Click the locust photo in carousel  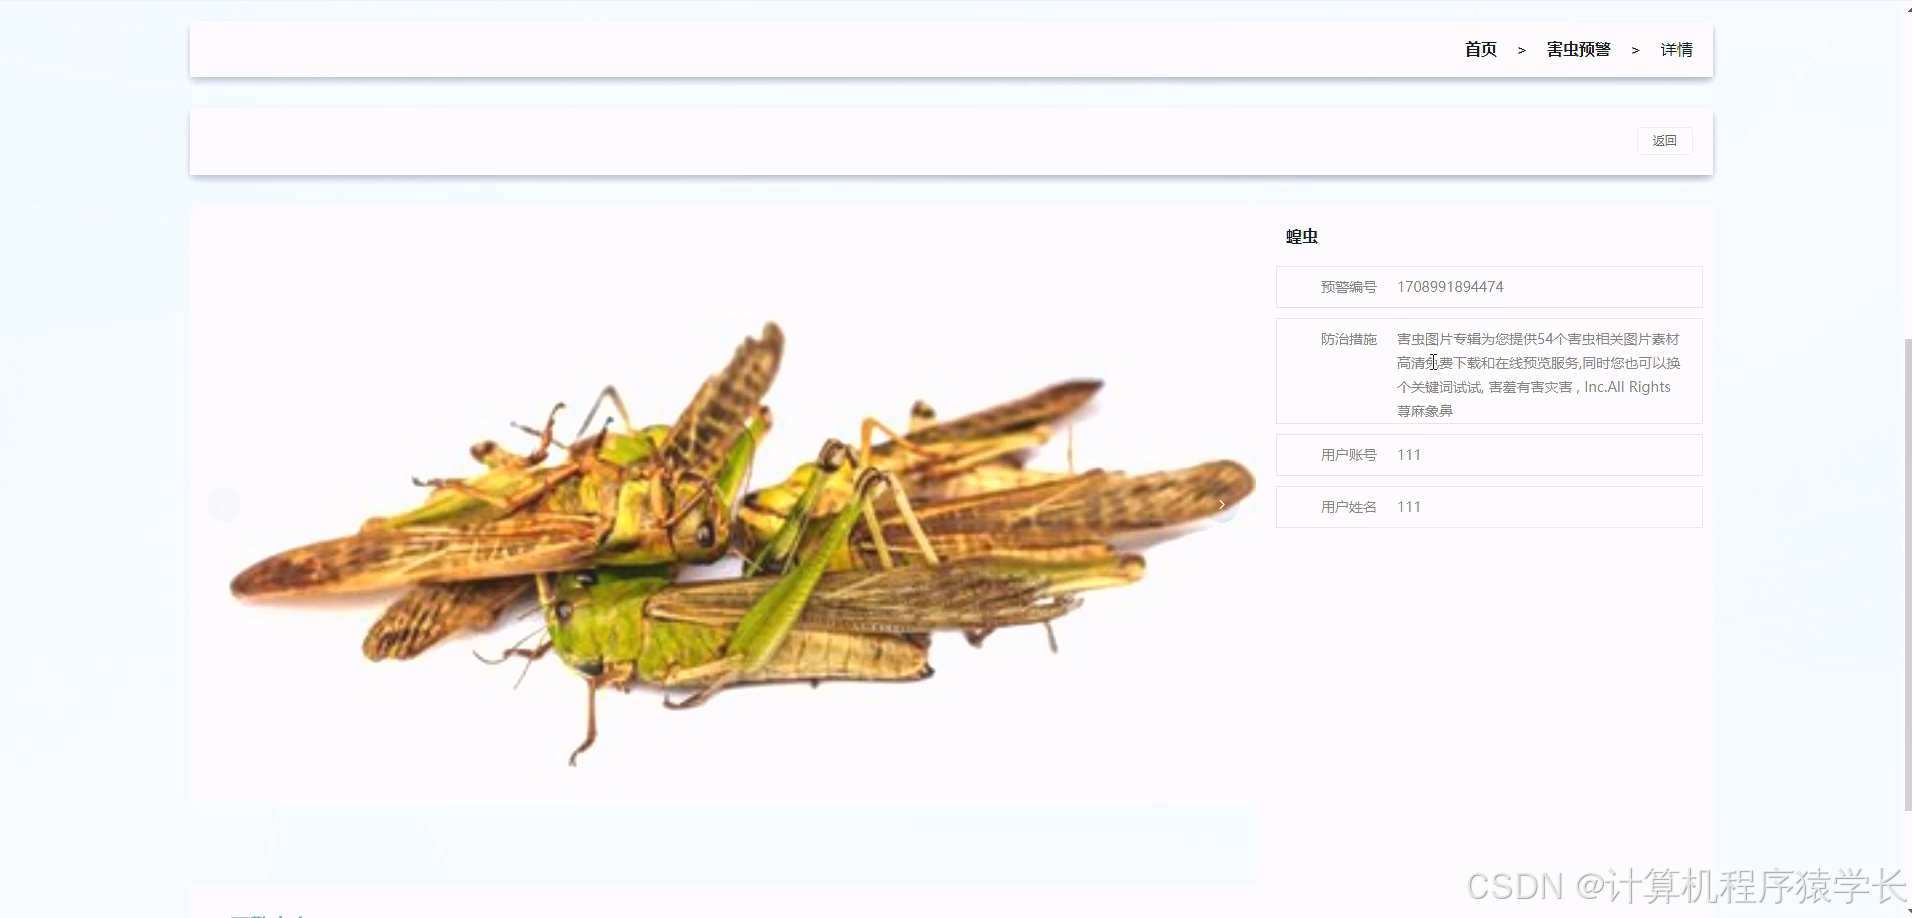(722, 506)
